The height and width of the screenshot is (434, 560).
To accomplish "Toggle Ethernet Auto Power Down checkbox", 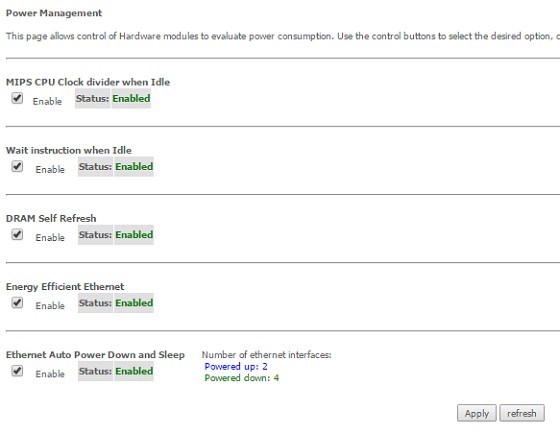I will coord(17,371).
